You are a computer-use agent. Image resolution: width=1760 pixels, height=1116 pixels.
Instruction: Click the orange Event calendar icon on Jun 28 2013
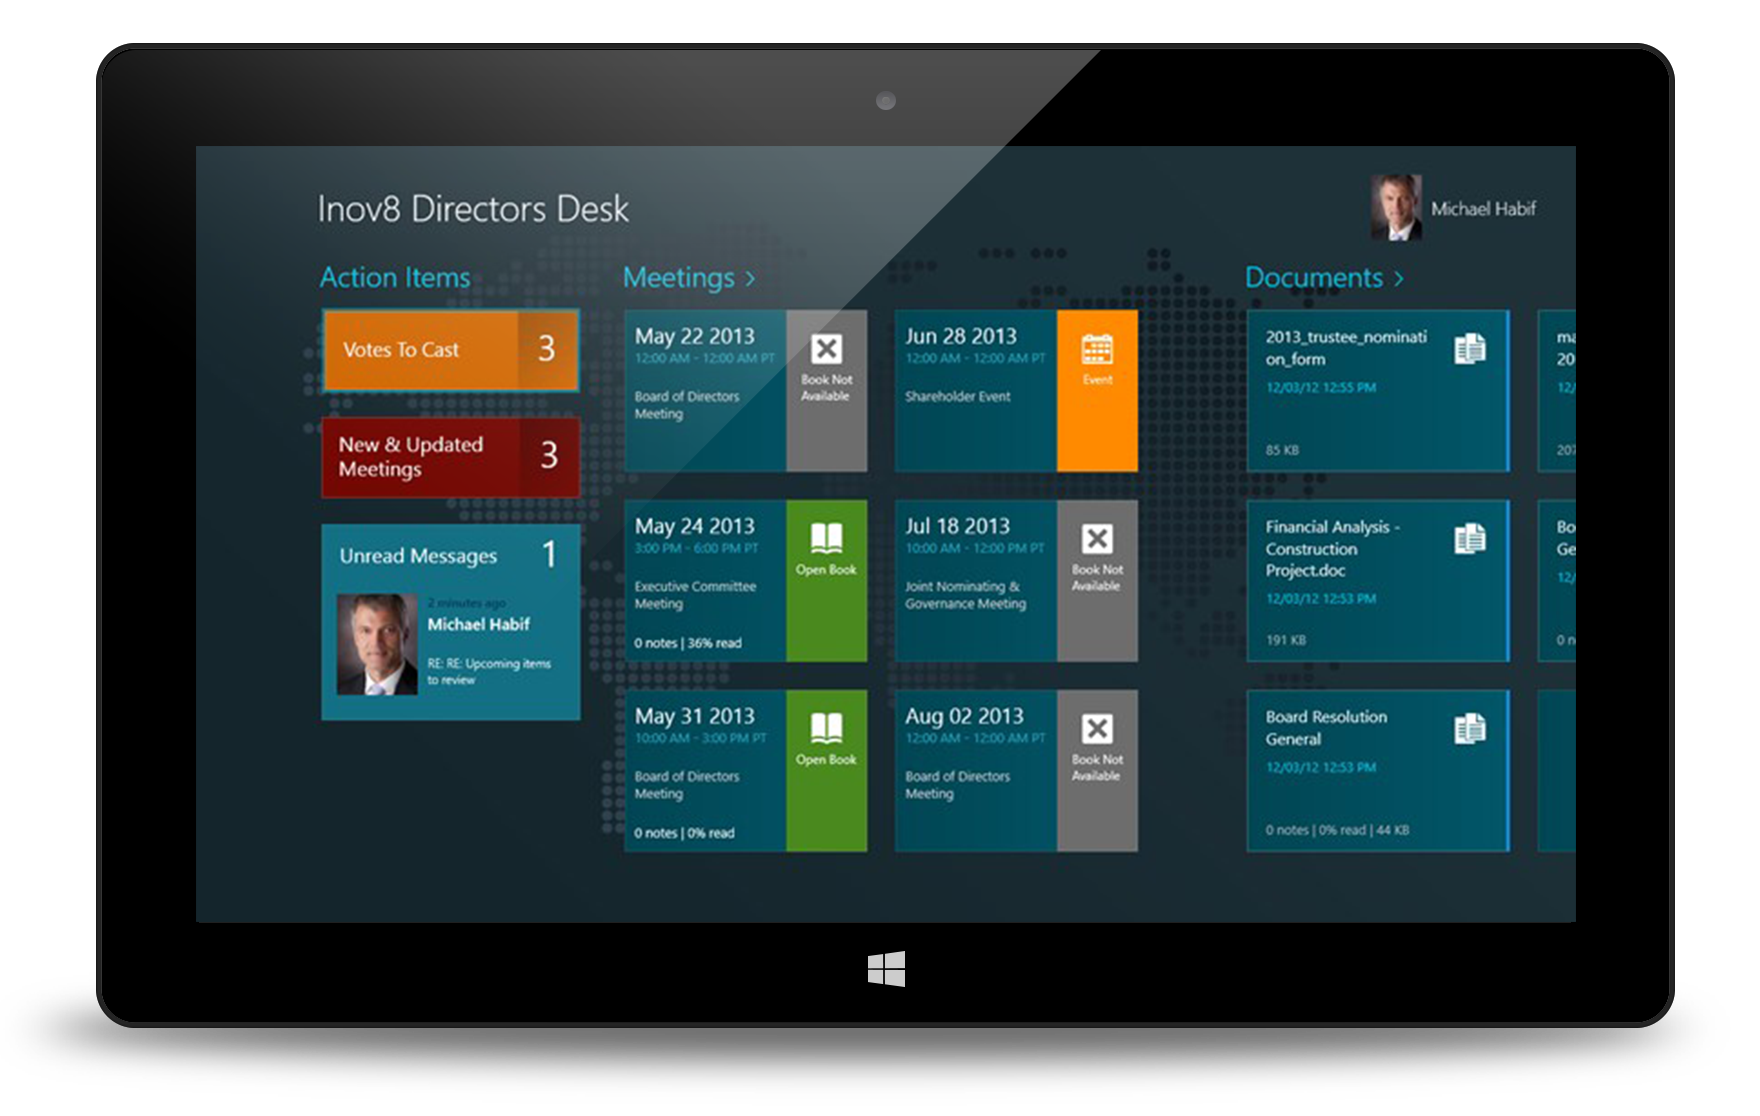pyautogui.click(x=1097, y=350)
